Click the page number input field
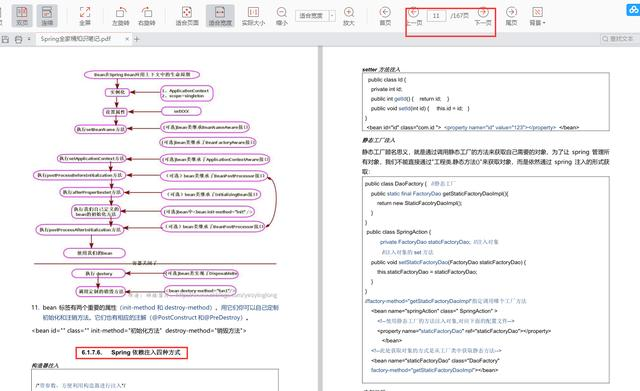640x391 pixels. click(436, 16)
